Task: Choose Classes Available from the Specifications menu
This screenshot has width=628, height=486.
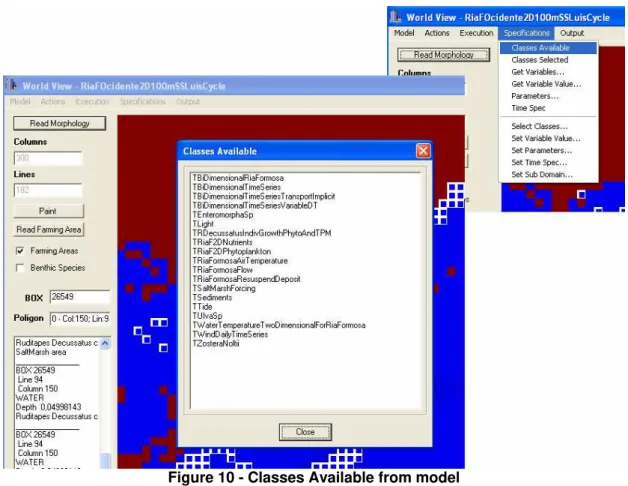Action: pos(548,48)
